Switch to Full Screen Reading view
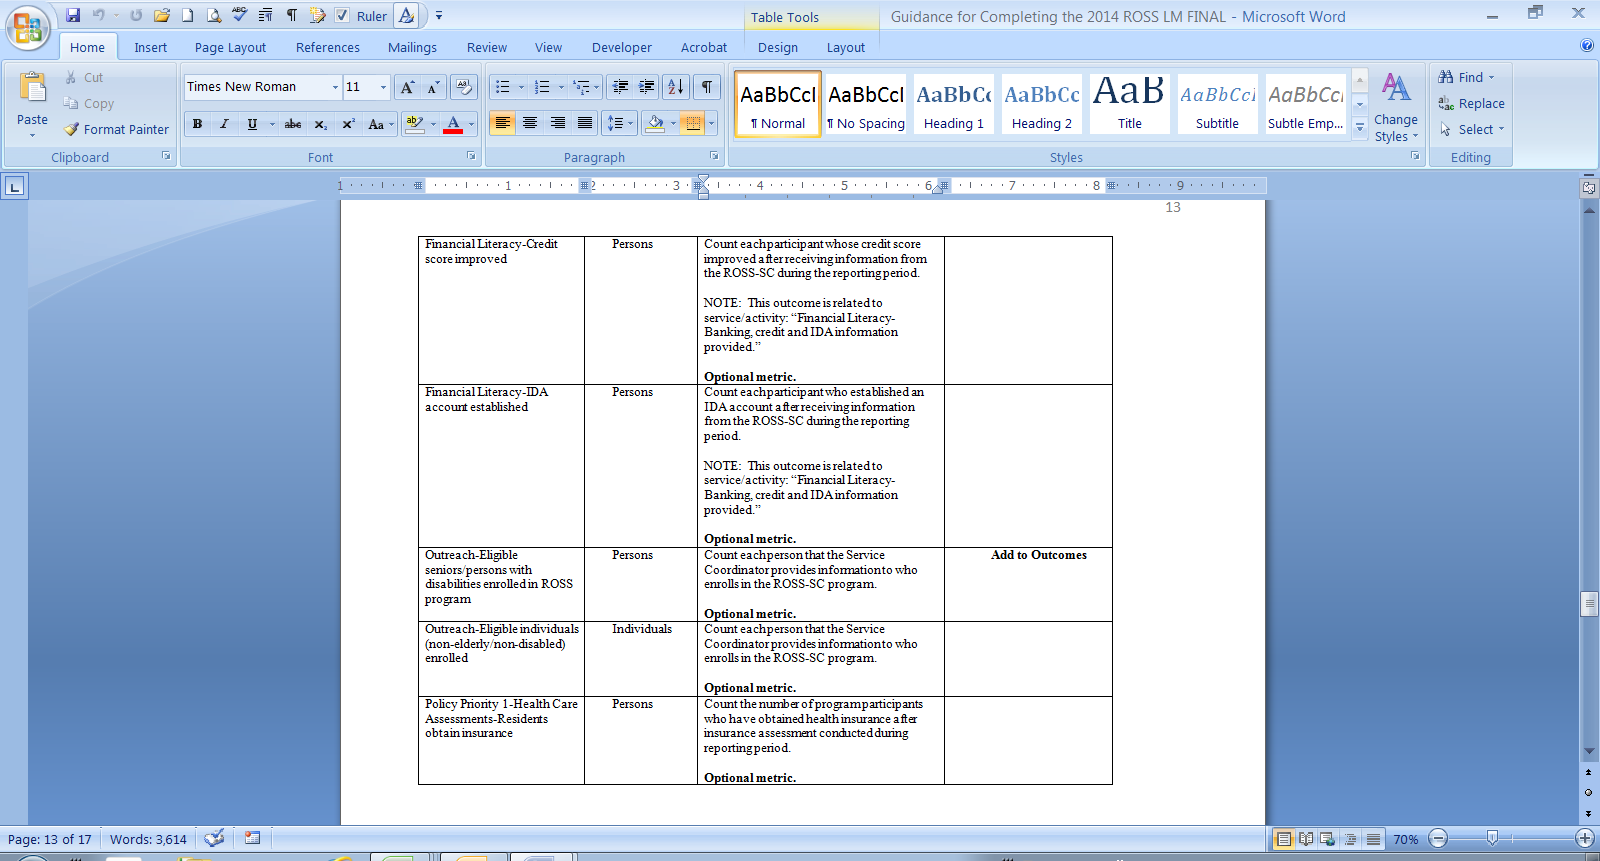1600x861 pixels. [x=1306, y=839]
